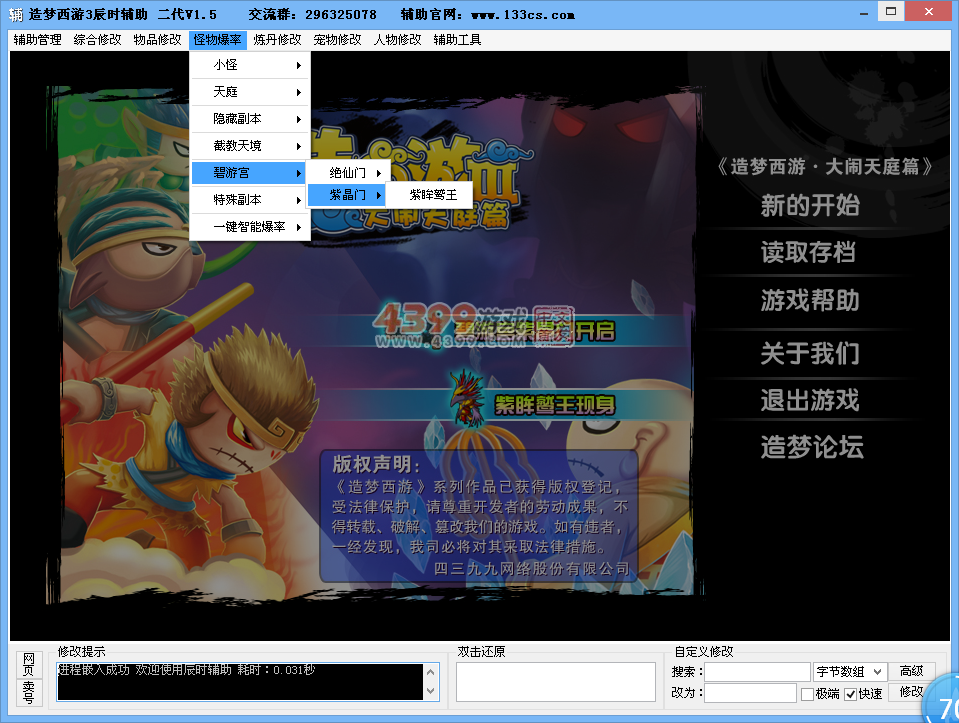Open the 怪物爆率 menu

(218, 40)
